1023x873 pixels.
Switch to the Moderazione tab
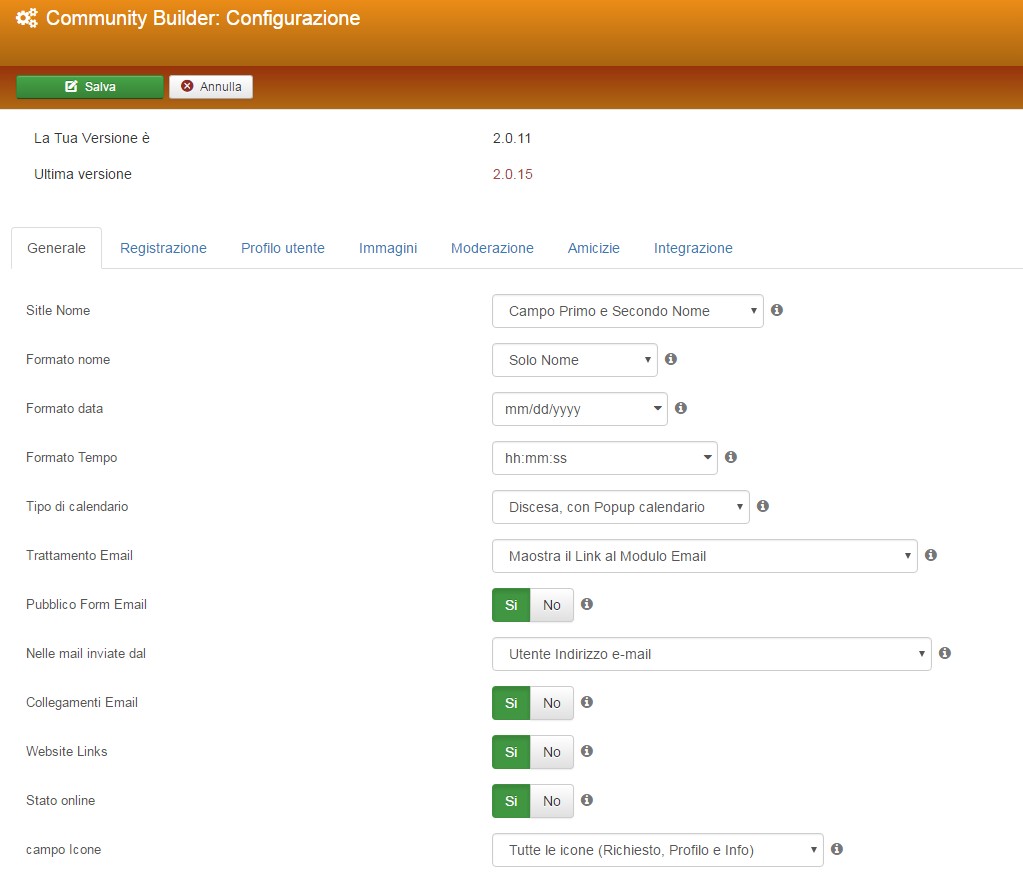[492, 248]
